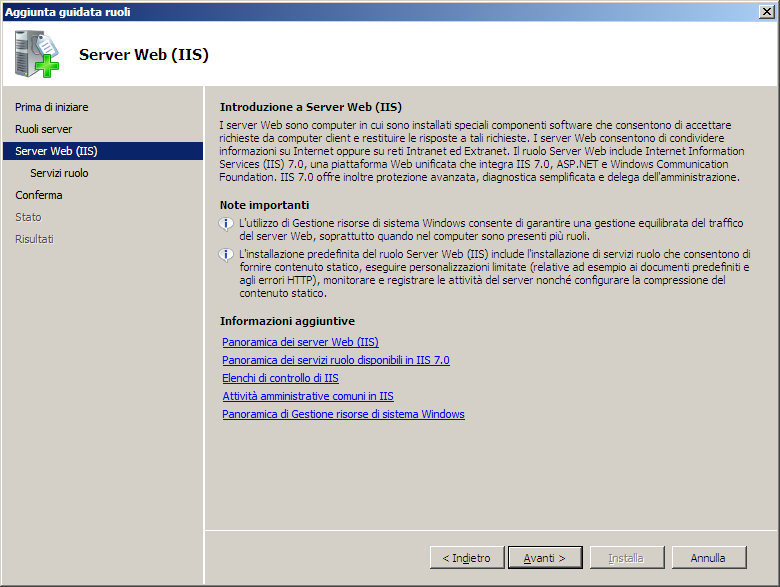The width and height of the screenshot is (780, 587).
Task: Open Panoramica dei server Web (IIS) link
Action: click(300, 342)
